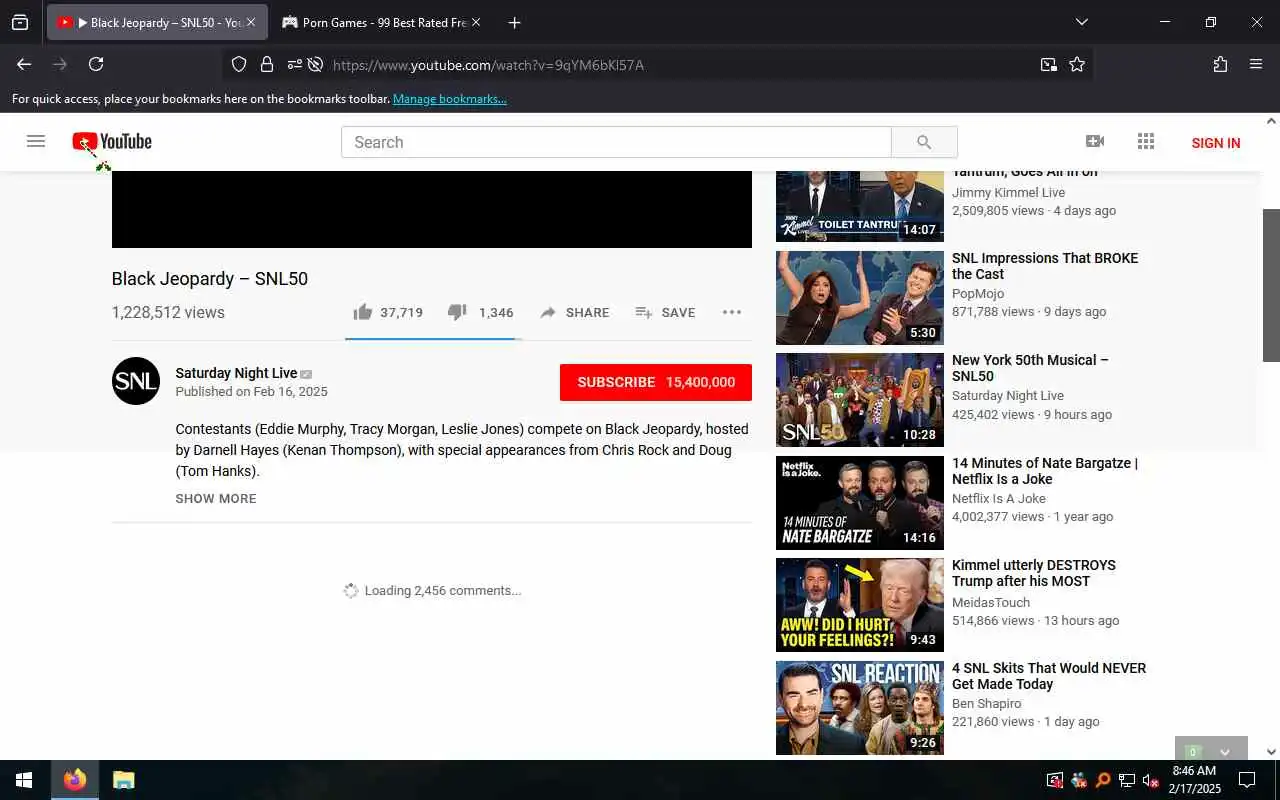The width and height of the screenshot is (1280, 800).
Task: Open Firefox View tab icon
Action: click(20, 22)
